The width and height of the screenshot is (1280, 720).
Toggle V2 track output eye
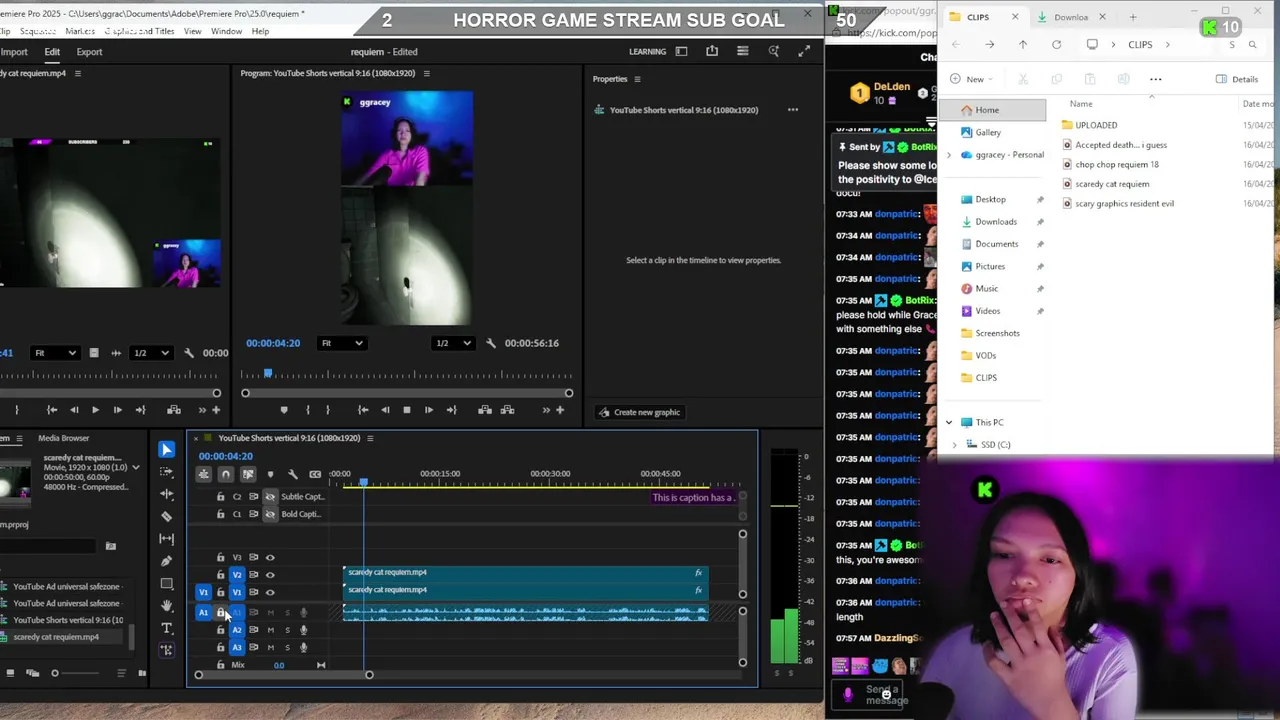click(270, 575)
